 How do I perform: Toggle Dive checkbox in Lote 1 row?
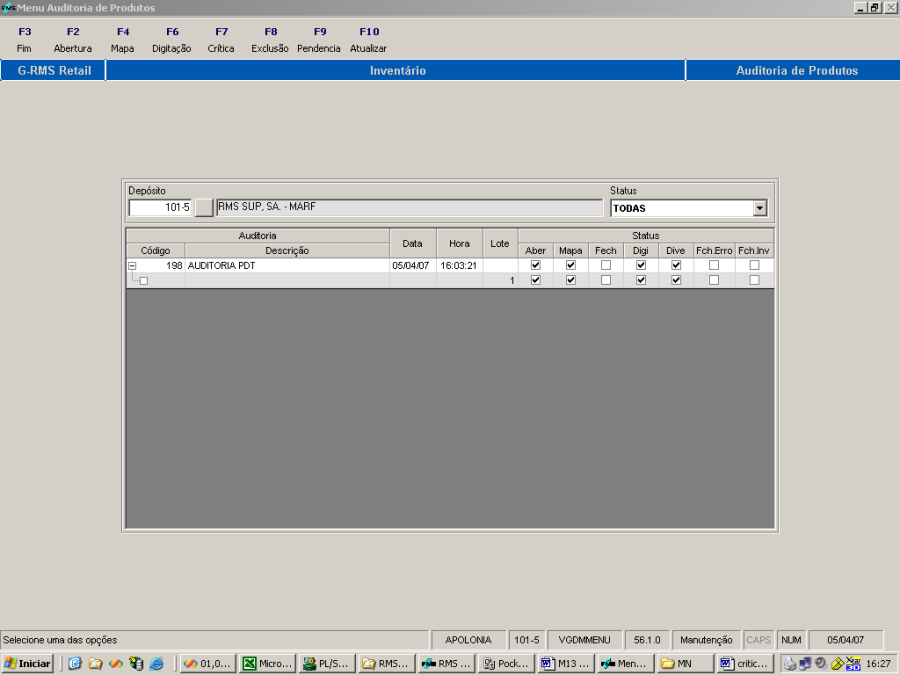(x=676, y=280)
